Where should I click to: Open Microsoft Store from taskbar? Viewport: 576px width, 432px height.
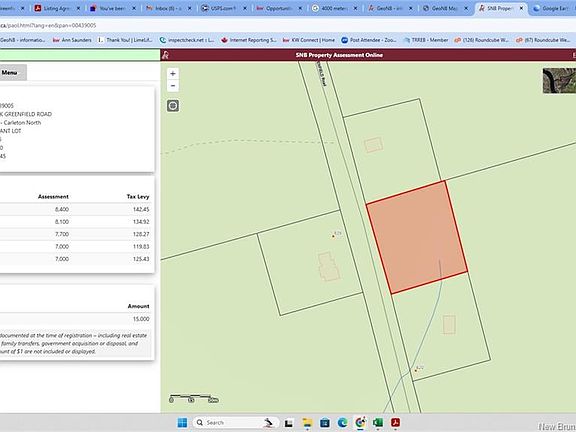tap(325, 423)
